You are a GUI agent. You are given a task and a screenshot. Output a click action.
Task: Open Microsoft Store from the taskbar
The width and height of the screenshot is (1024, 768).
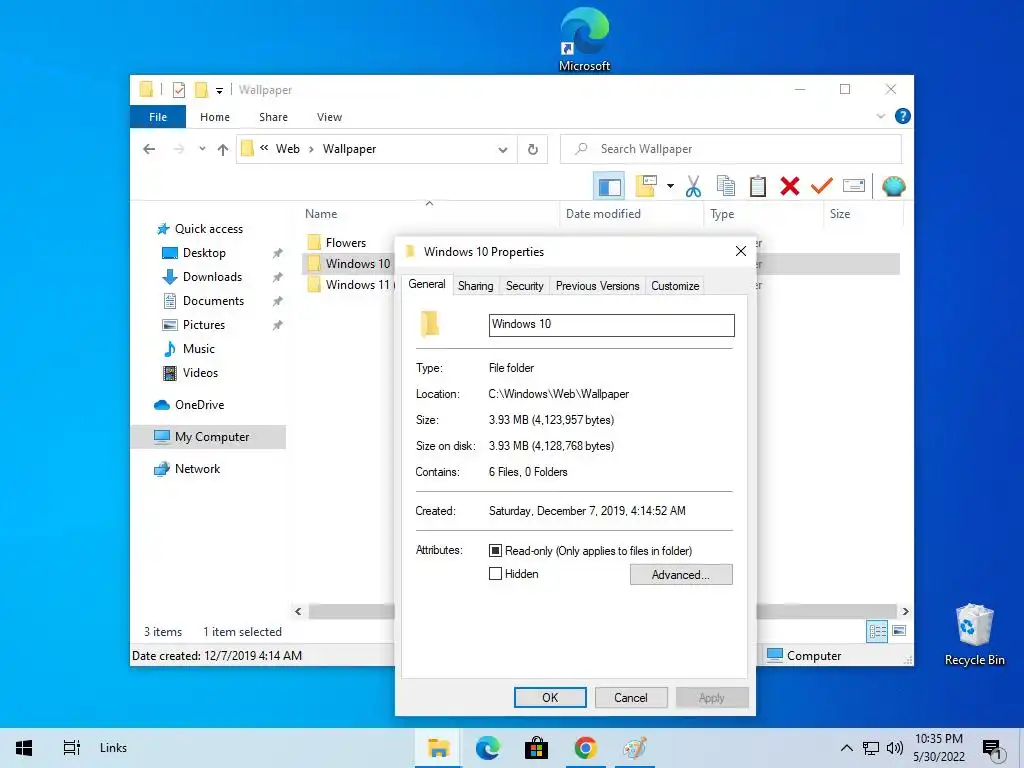(x=536, y=748)
